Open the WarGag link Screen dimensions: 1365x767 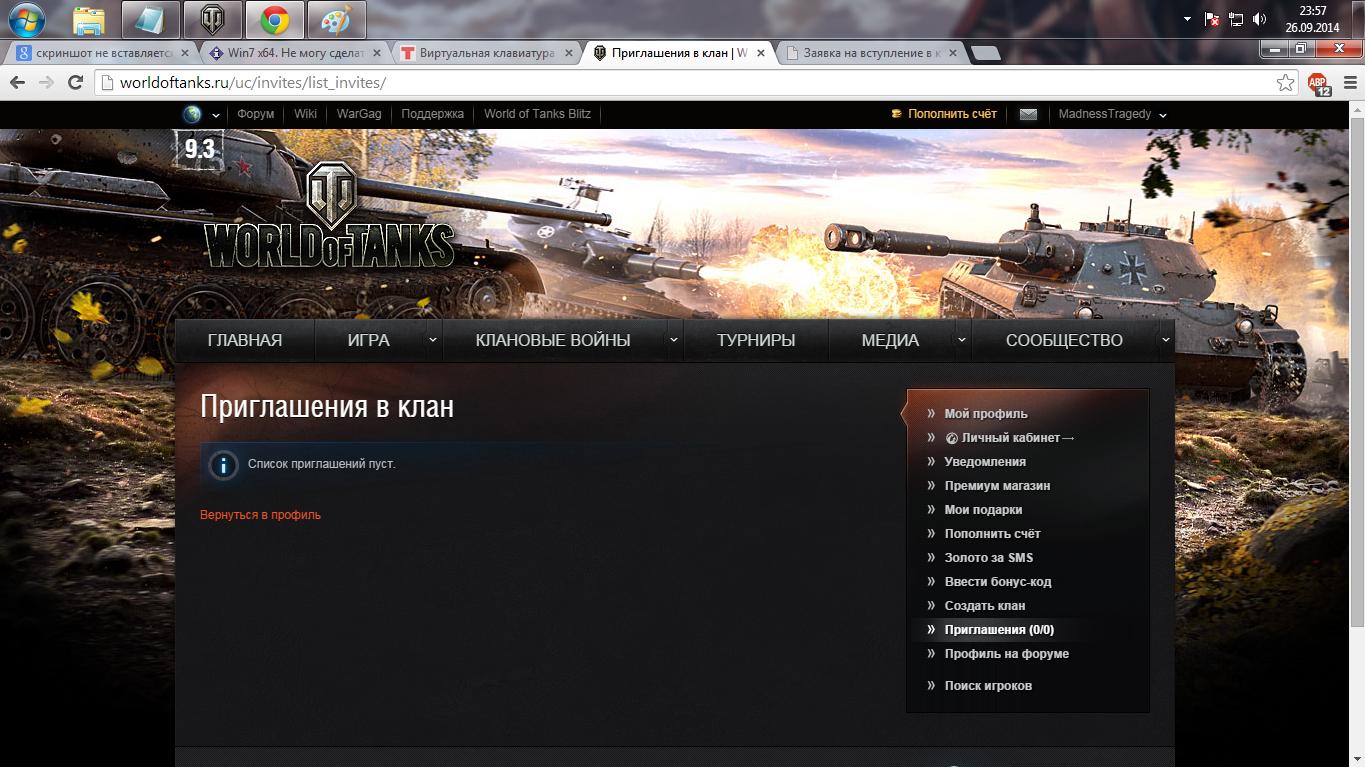[x=359, y=114]
